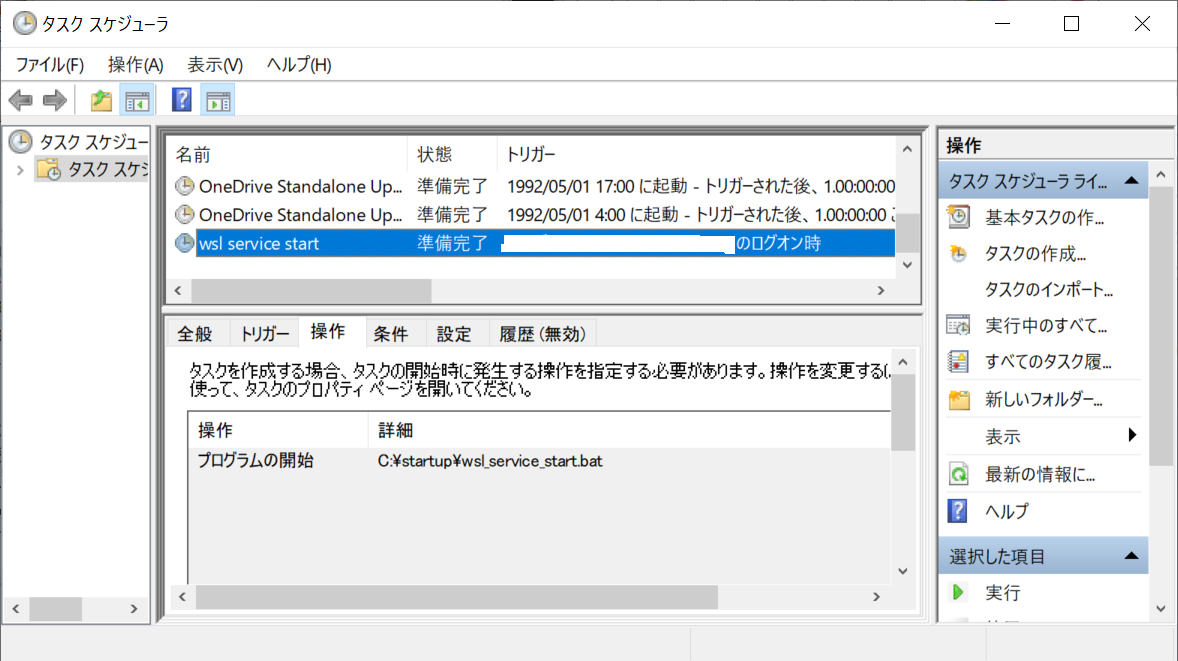This screenshot has height=661, width=1178.
Task: Click タスクのインポート action link
Action: [x=1049, y=289]
